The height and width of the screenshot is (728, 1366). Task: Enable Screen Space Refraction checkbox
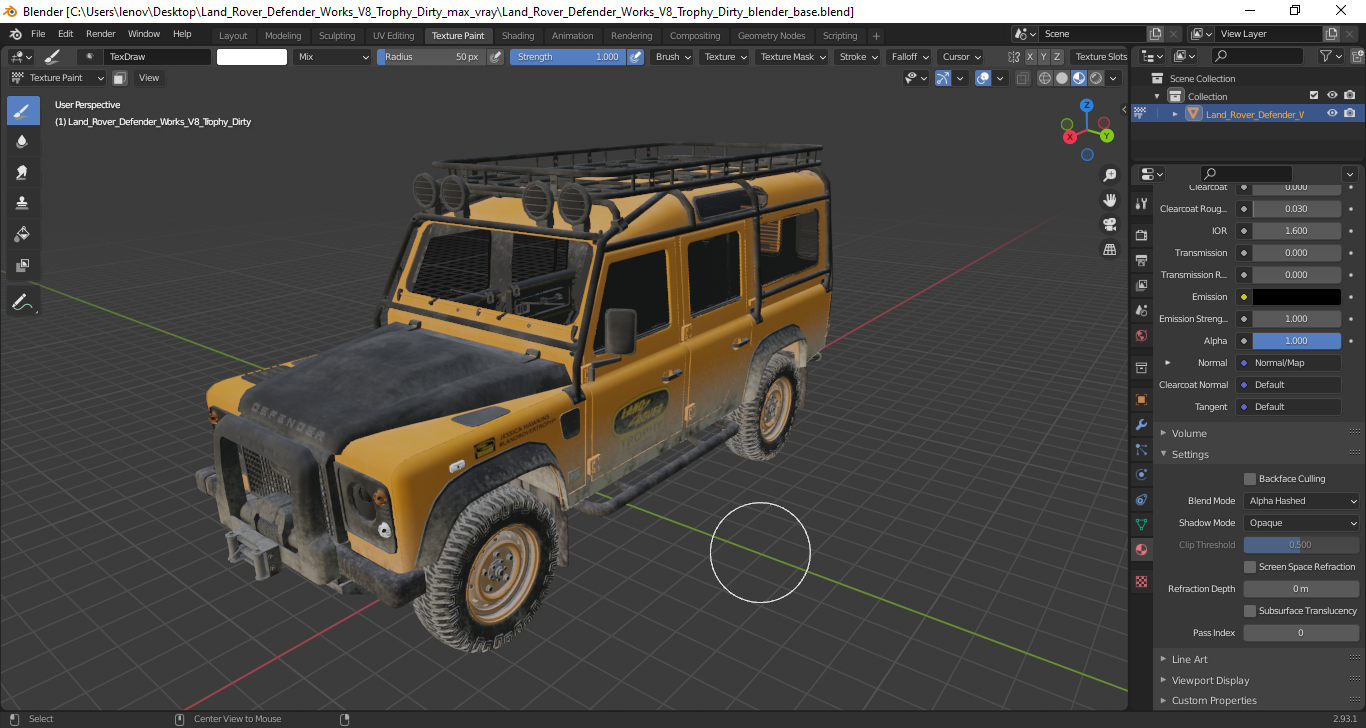point(1250,567)
